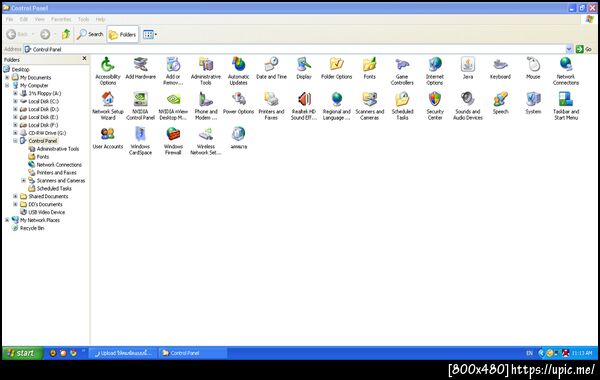Open NVIDIA nView Desktop Manager
This screenshot has height=380, width=600.
coord(173,106)
